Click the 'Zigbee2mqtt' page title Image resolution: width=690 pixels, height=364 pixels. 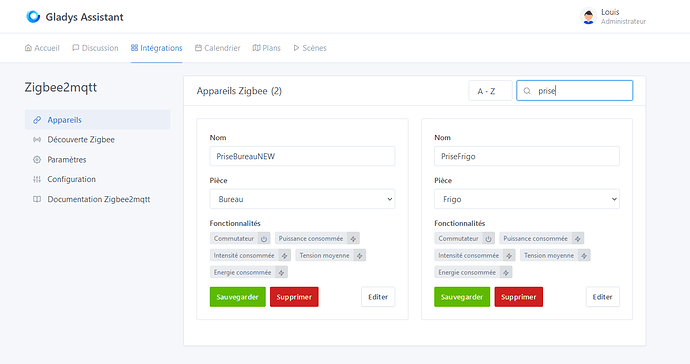(61, 88)
